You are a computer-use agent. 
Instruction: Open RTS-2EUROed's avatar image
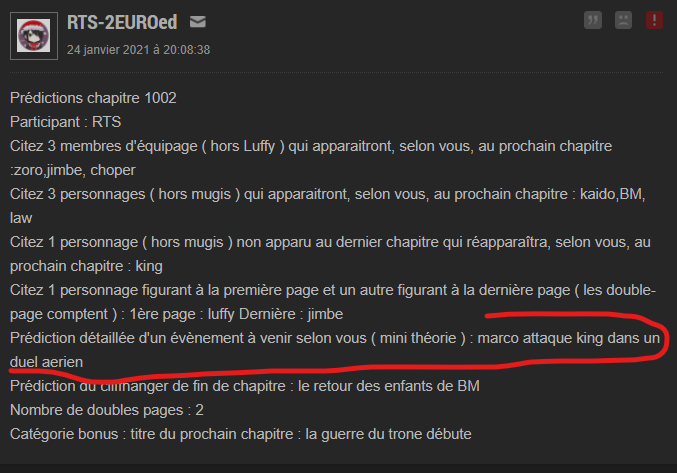pyautogui.click(x=34, y=36)
